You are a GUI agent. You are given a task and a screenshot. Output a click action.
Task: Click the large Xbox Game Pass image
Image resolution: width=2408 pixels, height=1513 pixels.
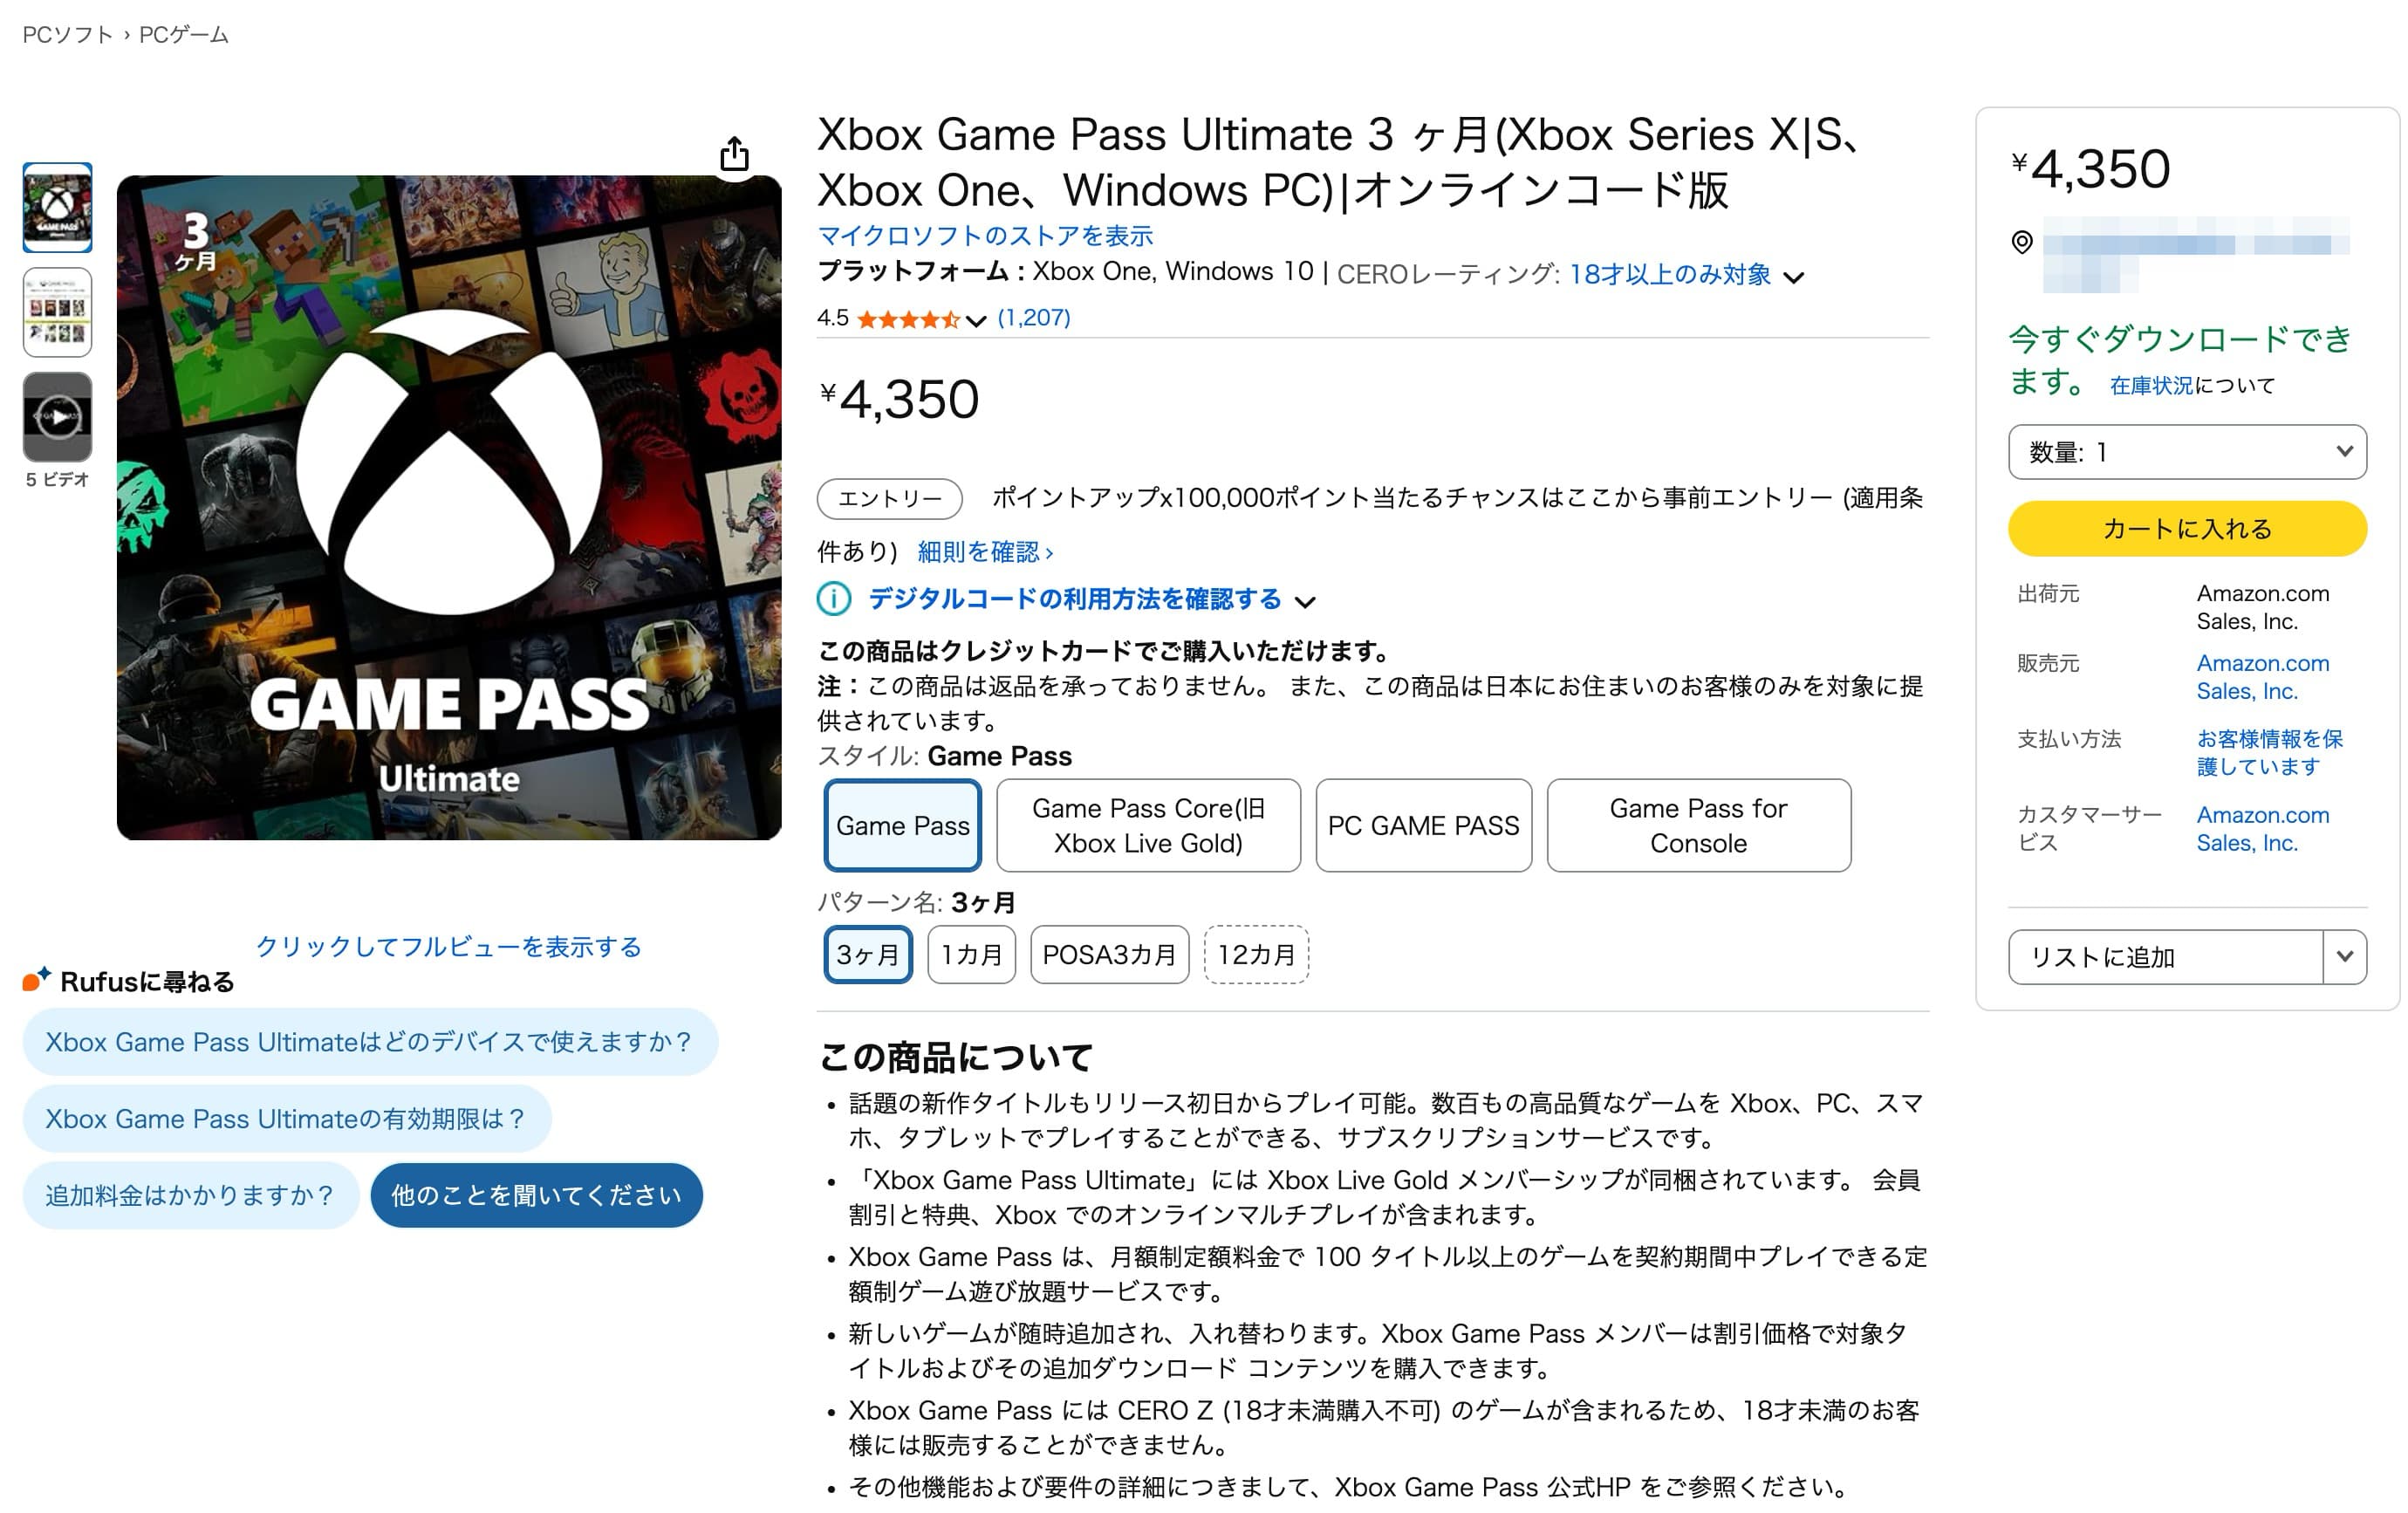(x=449, y=507)
